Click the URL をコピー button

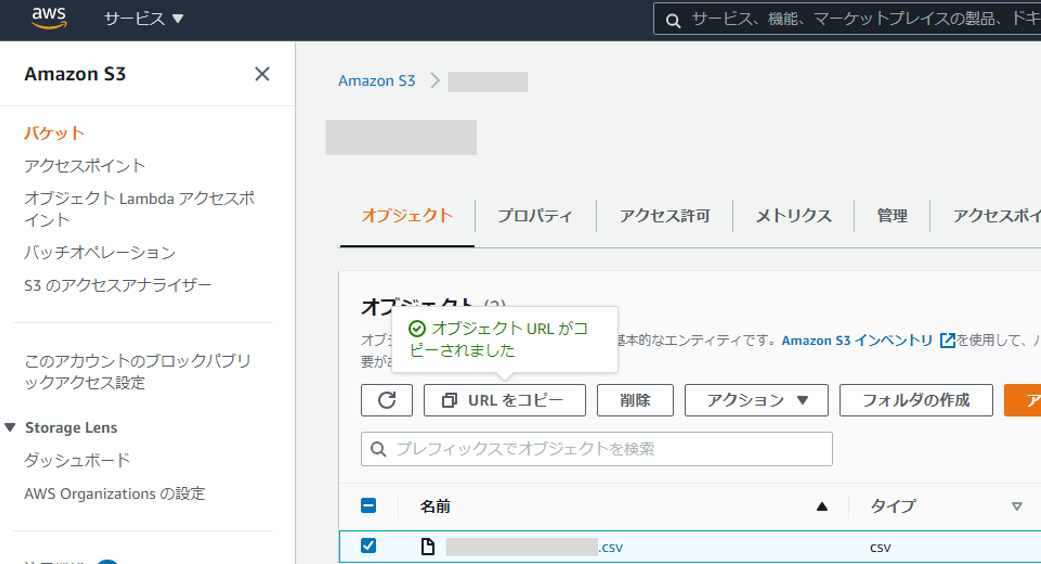click(505, 400)
